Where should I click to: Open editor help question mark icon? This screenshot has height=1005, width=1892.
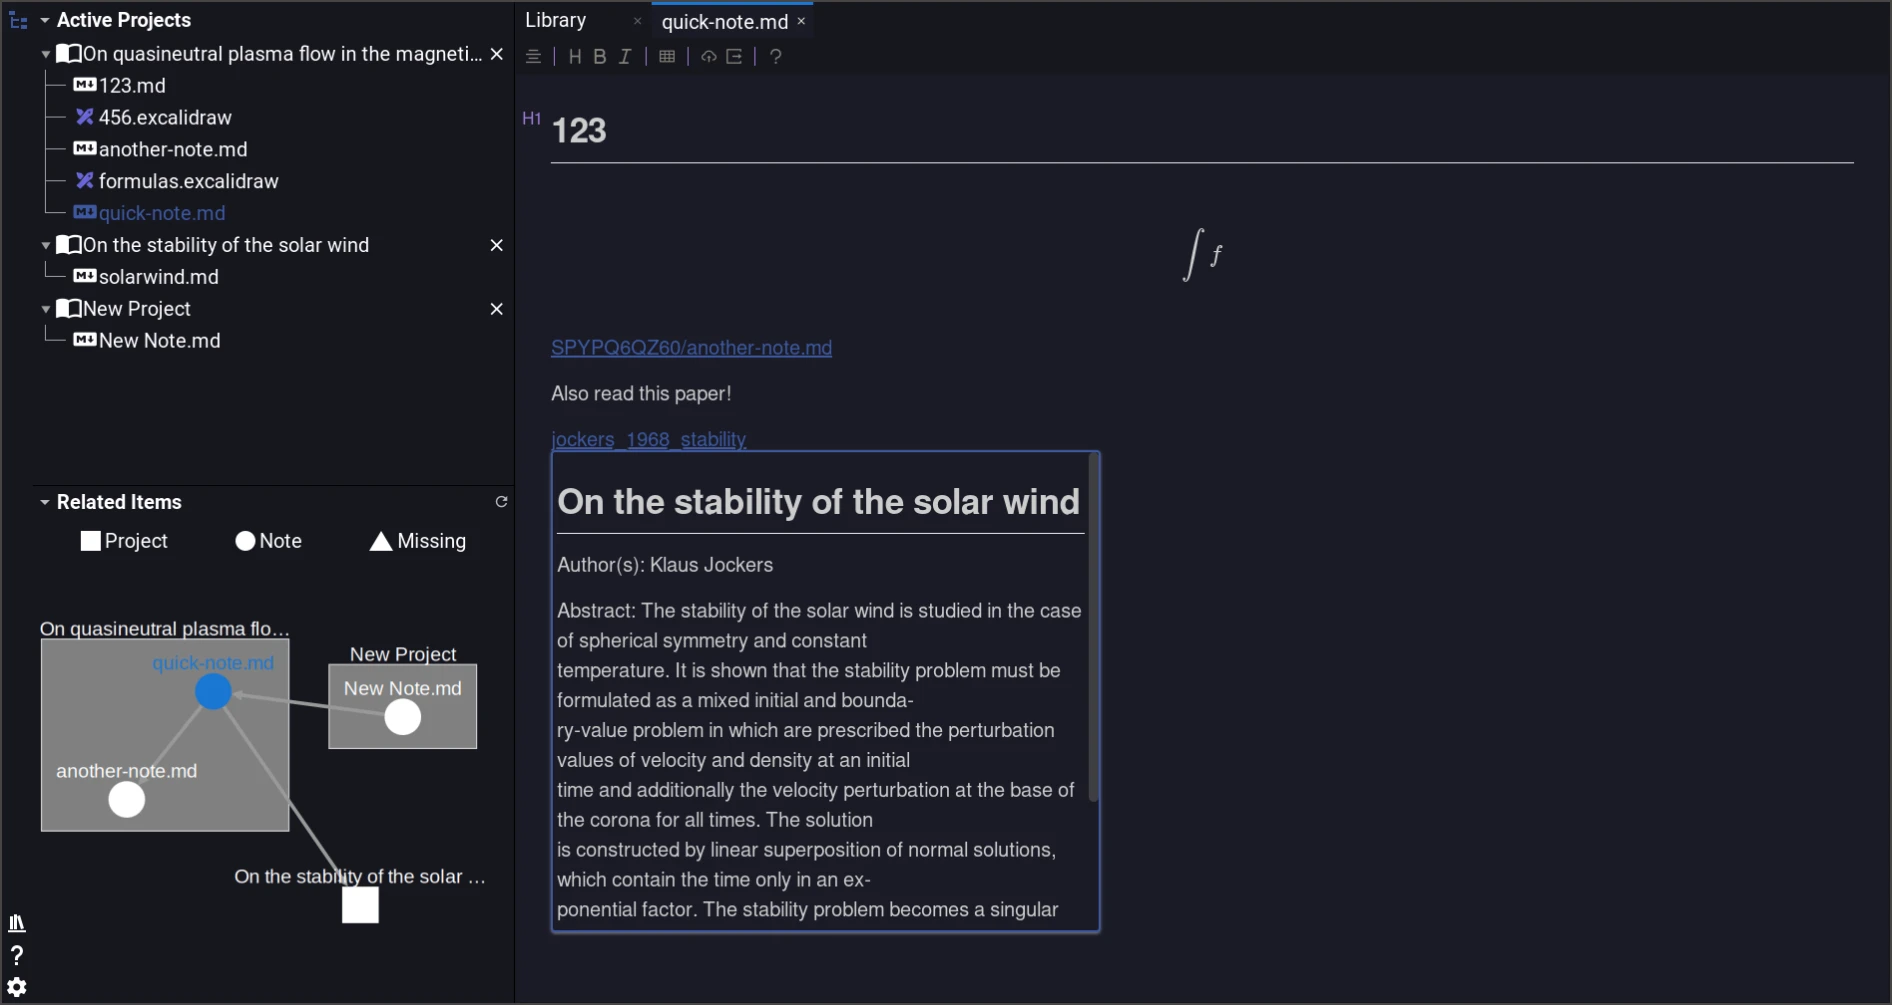pos(776,56)
